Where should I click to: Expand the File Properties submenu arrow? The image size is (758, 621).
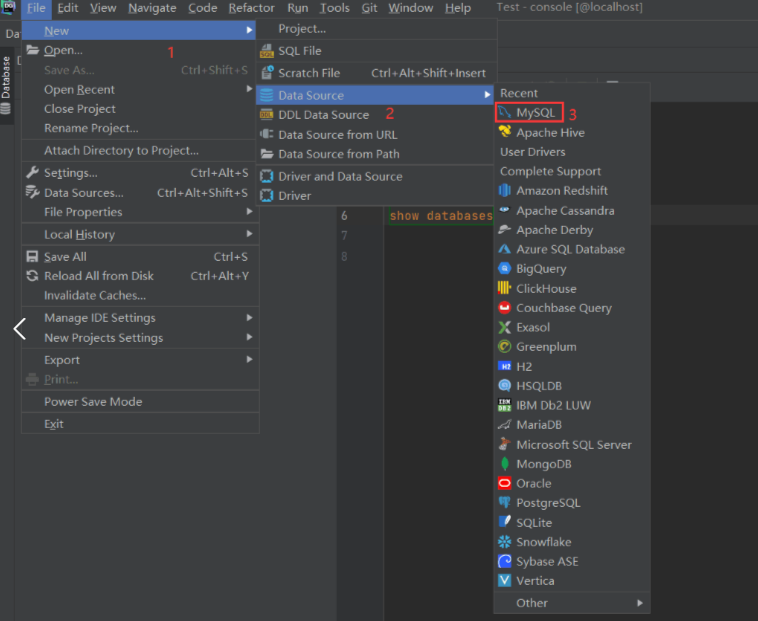coord(249,211)
